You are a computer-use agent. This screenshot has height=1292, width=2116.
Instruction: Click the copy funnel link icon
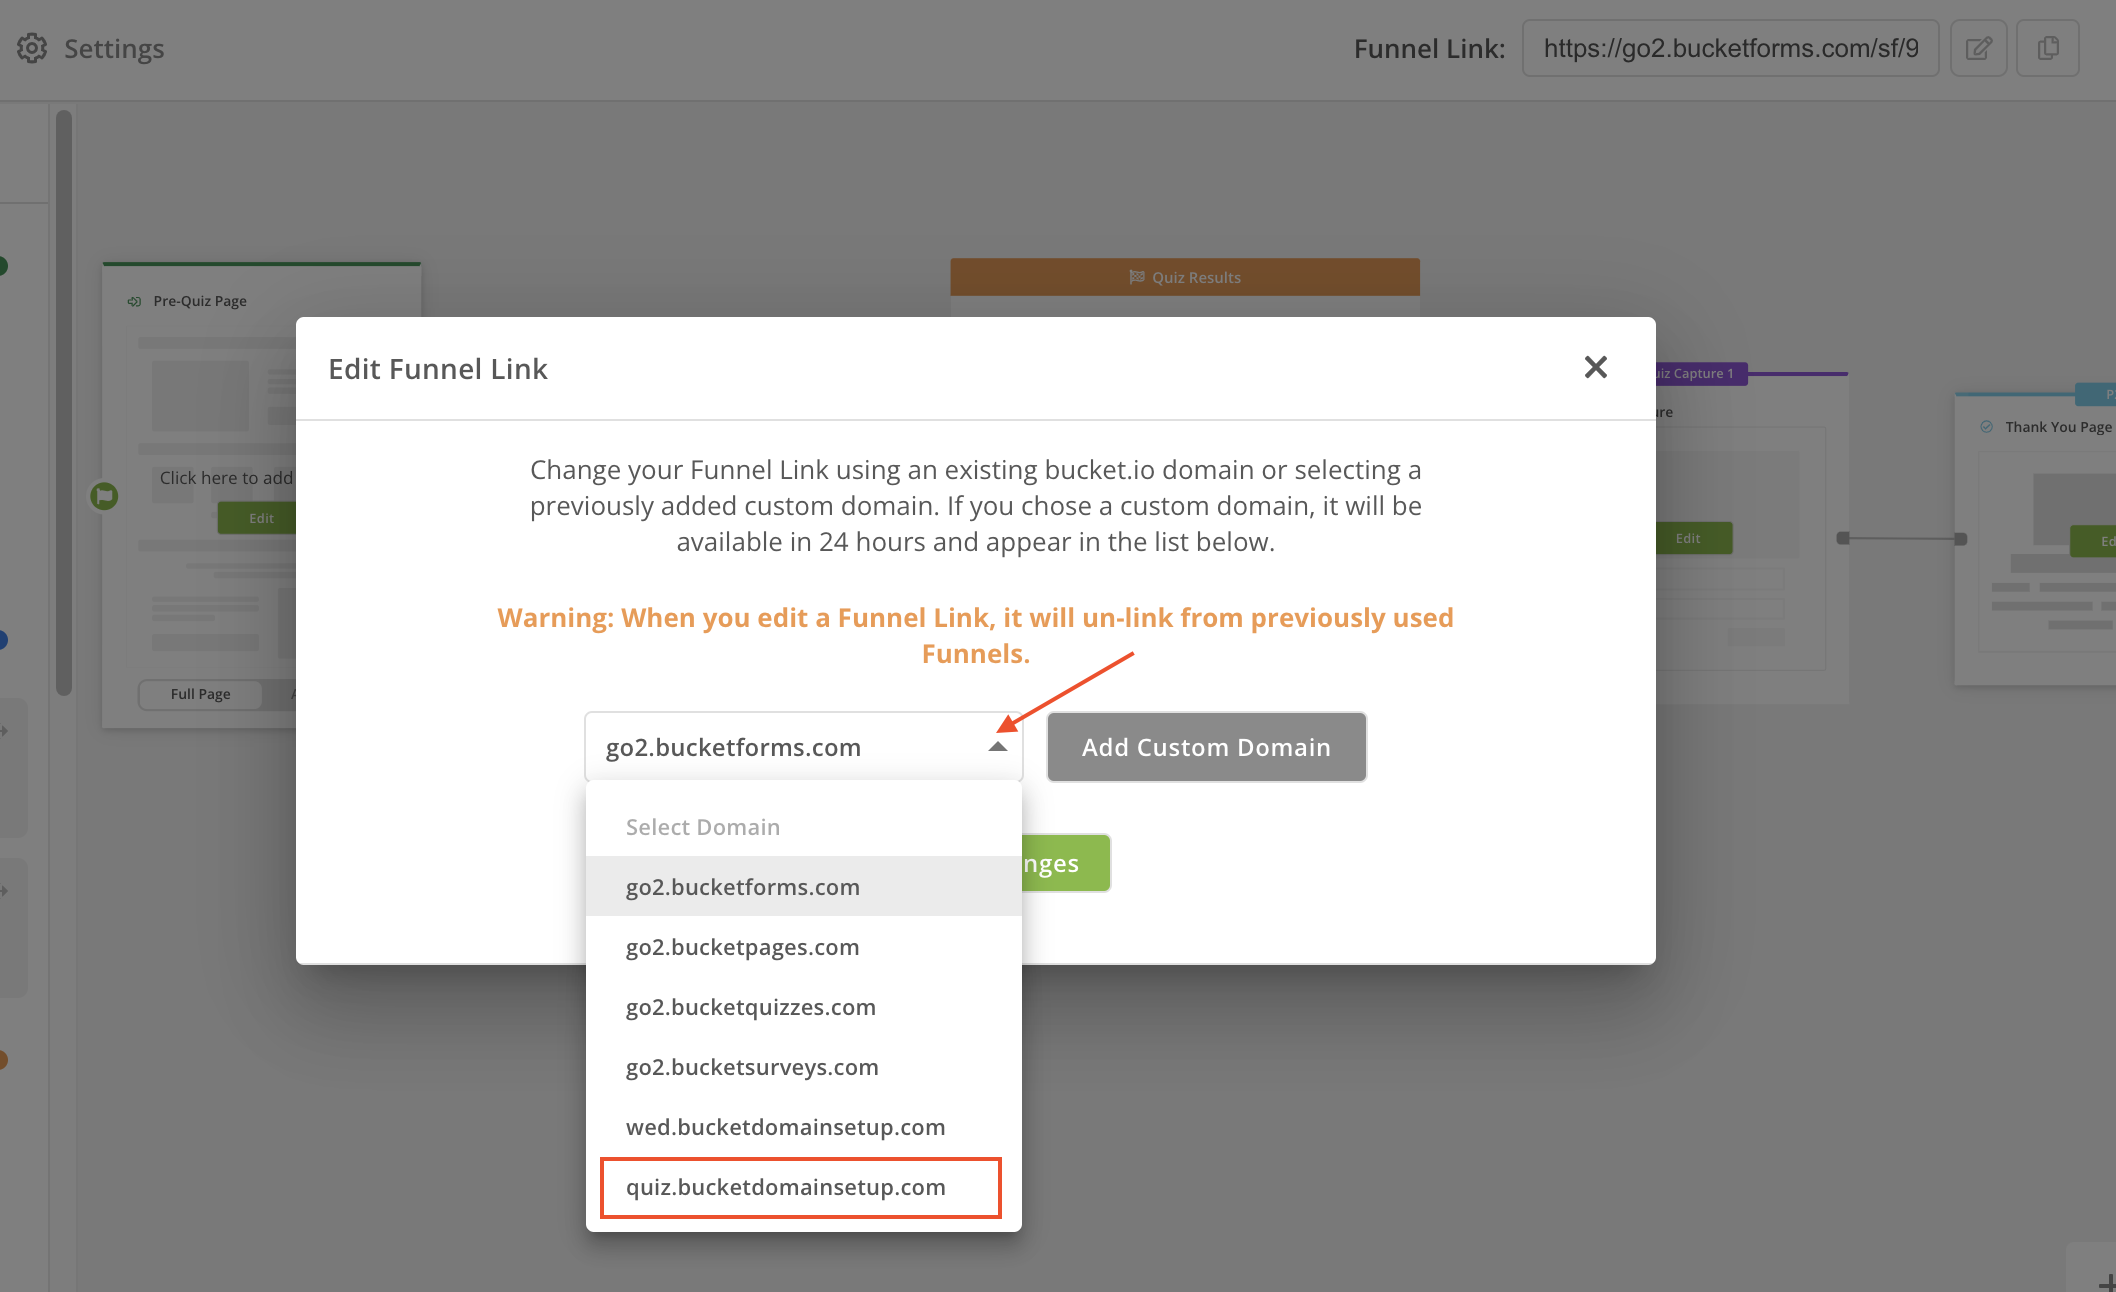pos(2047,48)
